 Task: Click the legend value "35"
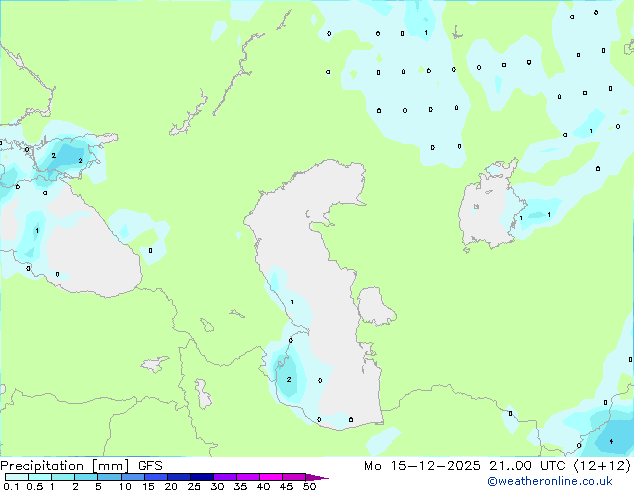pyautogui.click(x=240, y=486)
